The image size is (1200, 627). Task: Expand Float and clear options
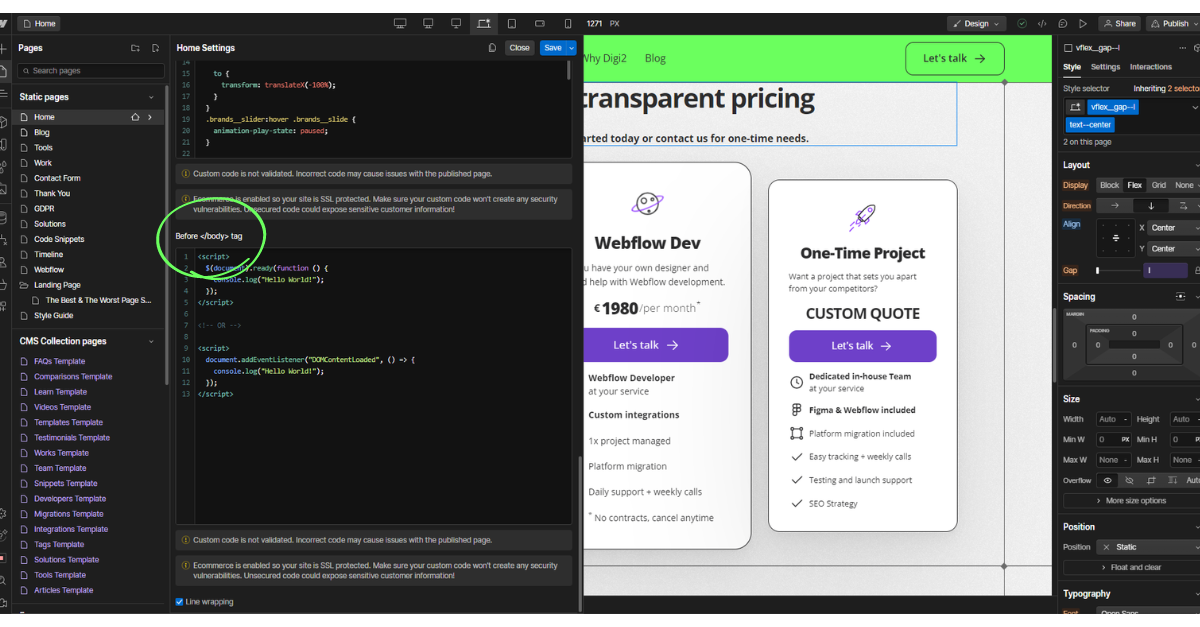(x=1131, y=567)
